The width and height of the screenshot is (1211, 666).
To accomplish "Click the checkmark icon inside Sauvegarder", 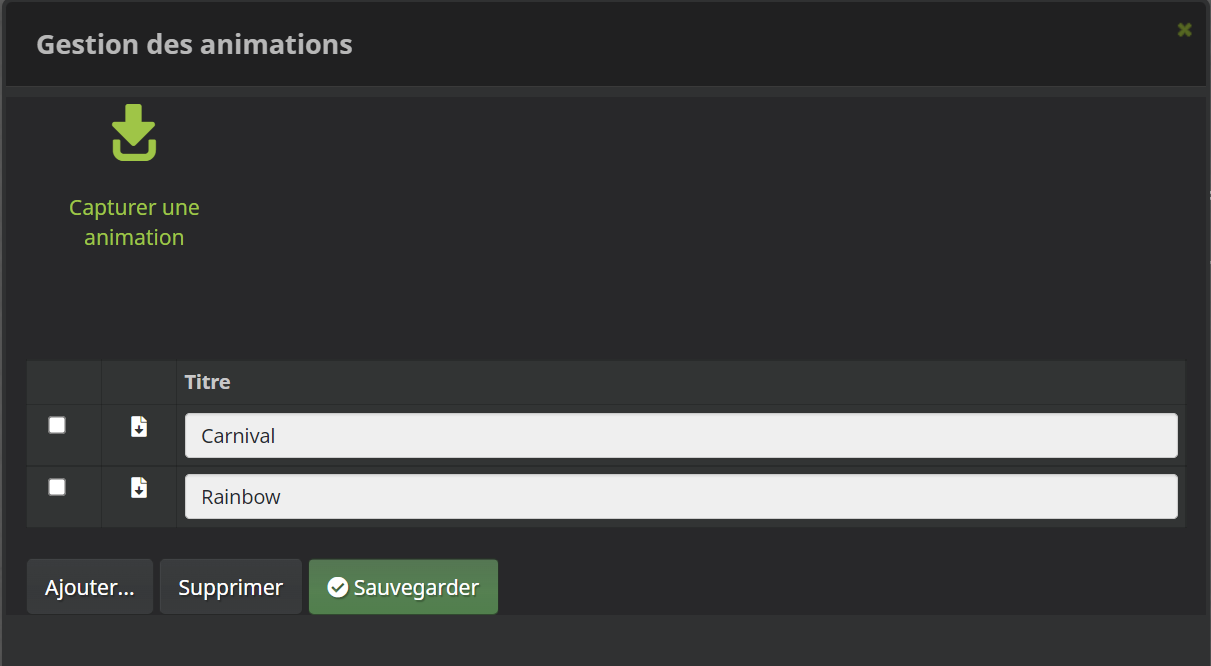I will point(338,587).
